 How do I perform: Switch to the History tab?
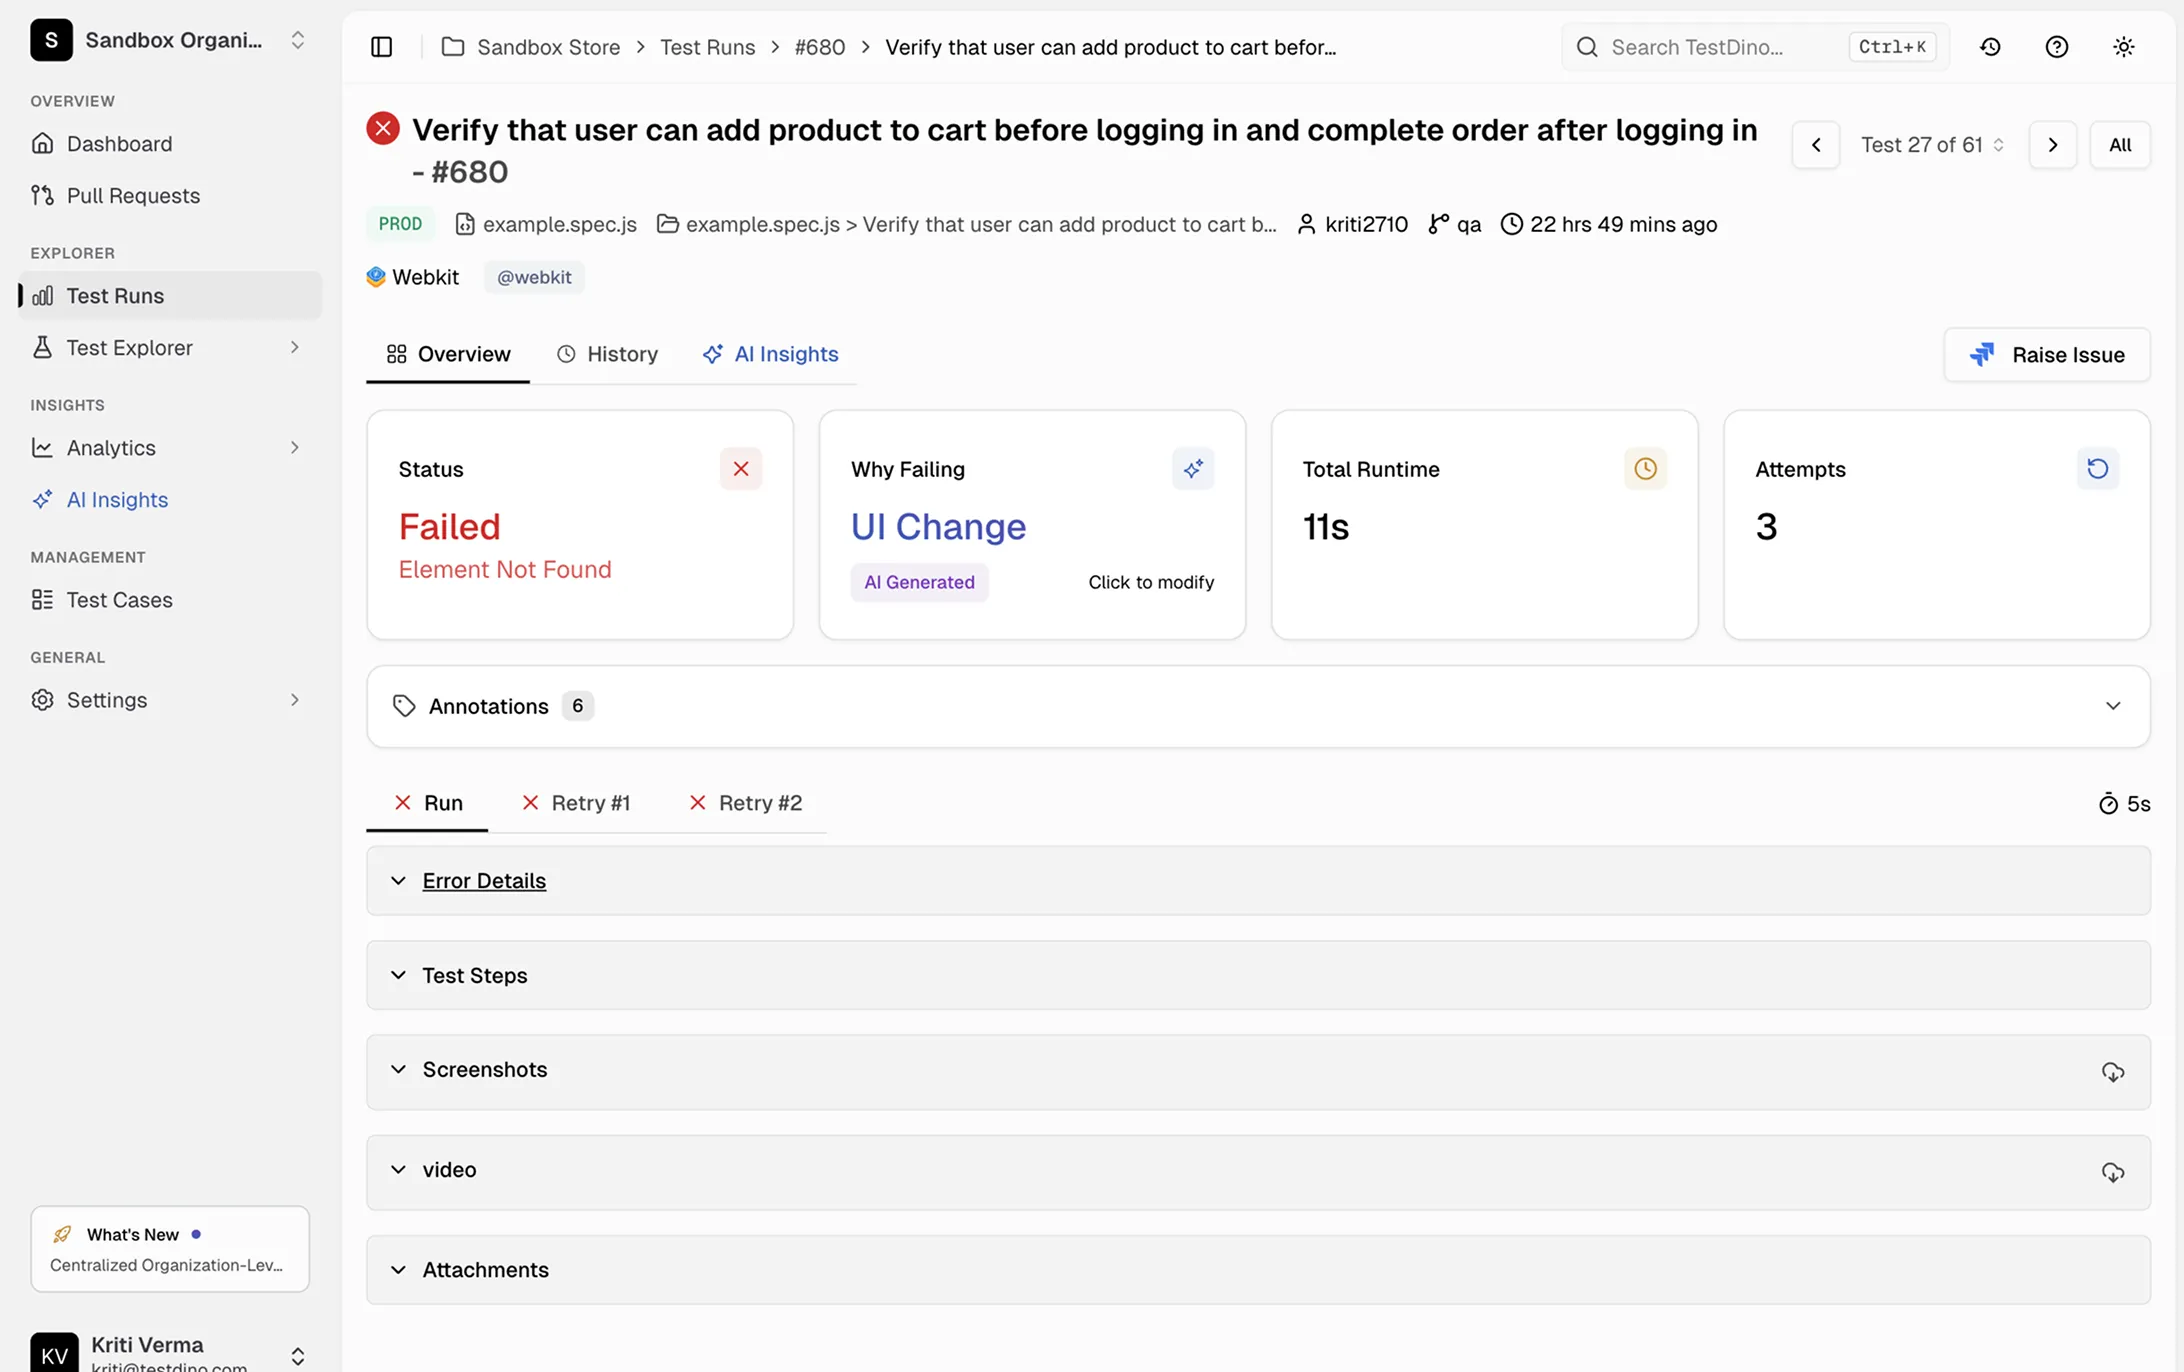click(607, 354)
